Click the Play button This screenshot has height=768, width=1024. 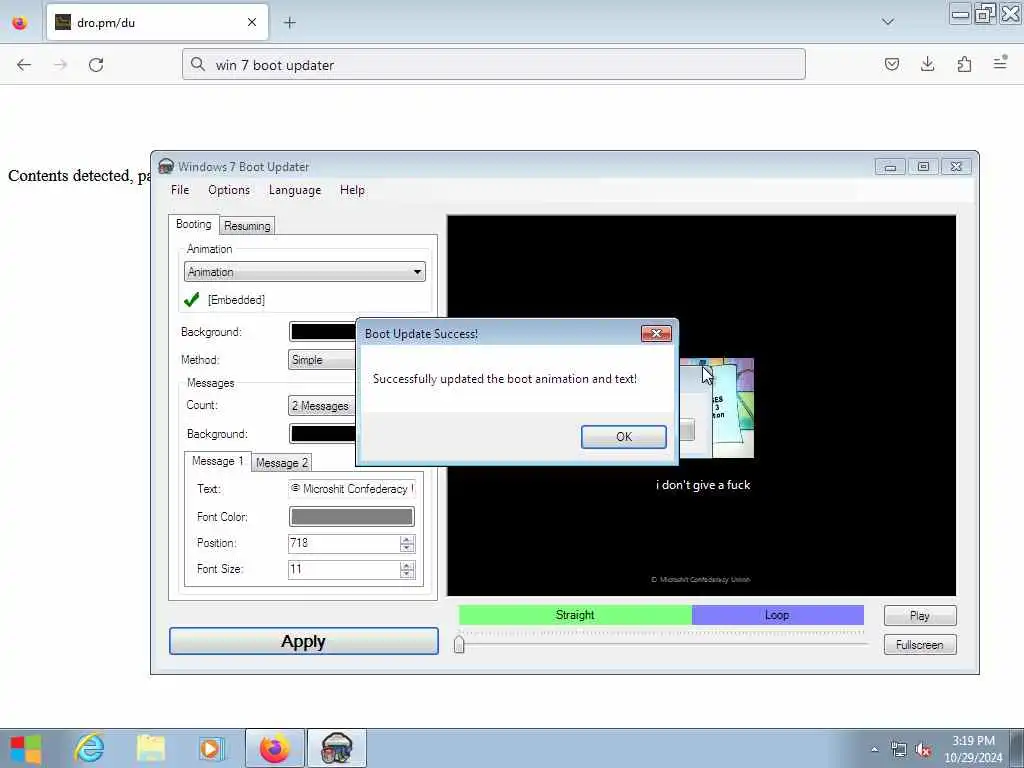[920, 616]
